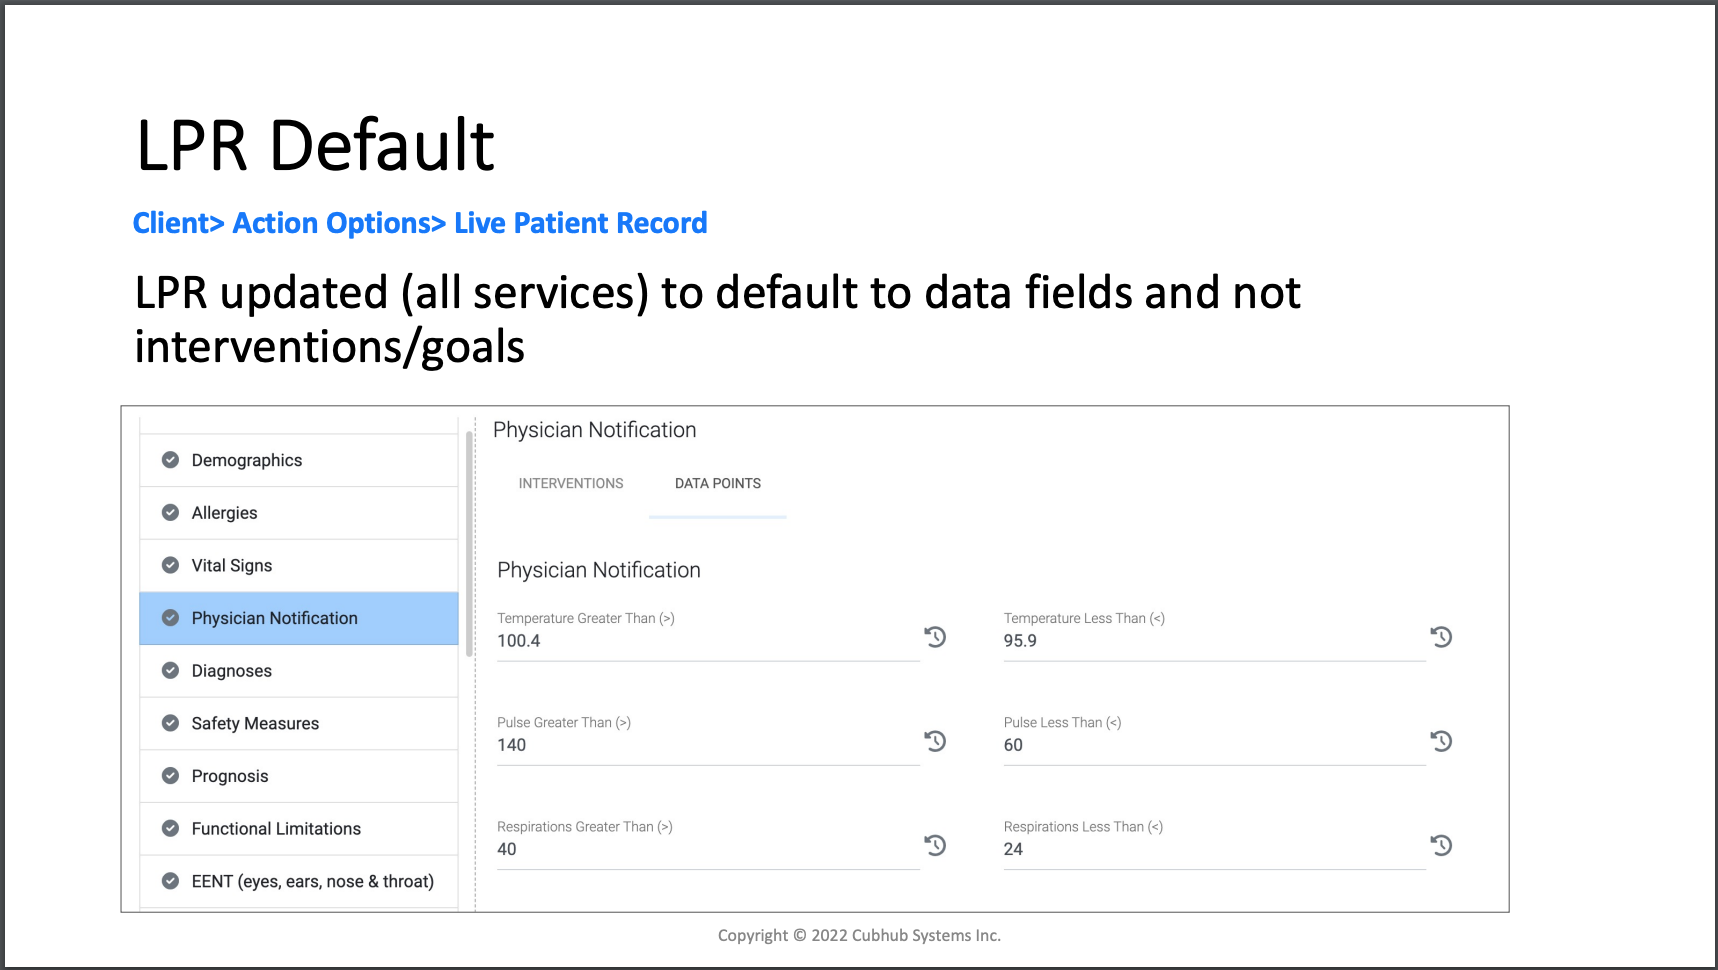Select Functional Limitations in the section list
Image resolution: width=1718 pixels, height=970 pixels.
pos(299,828)
